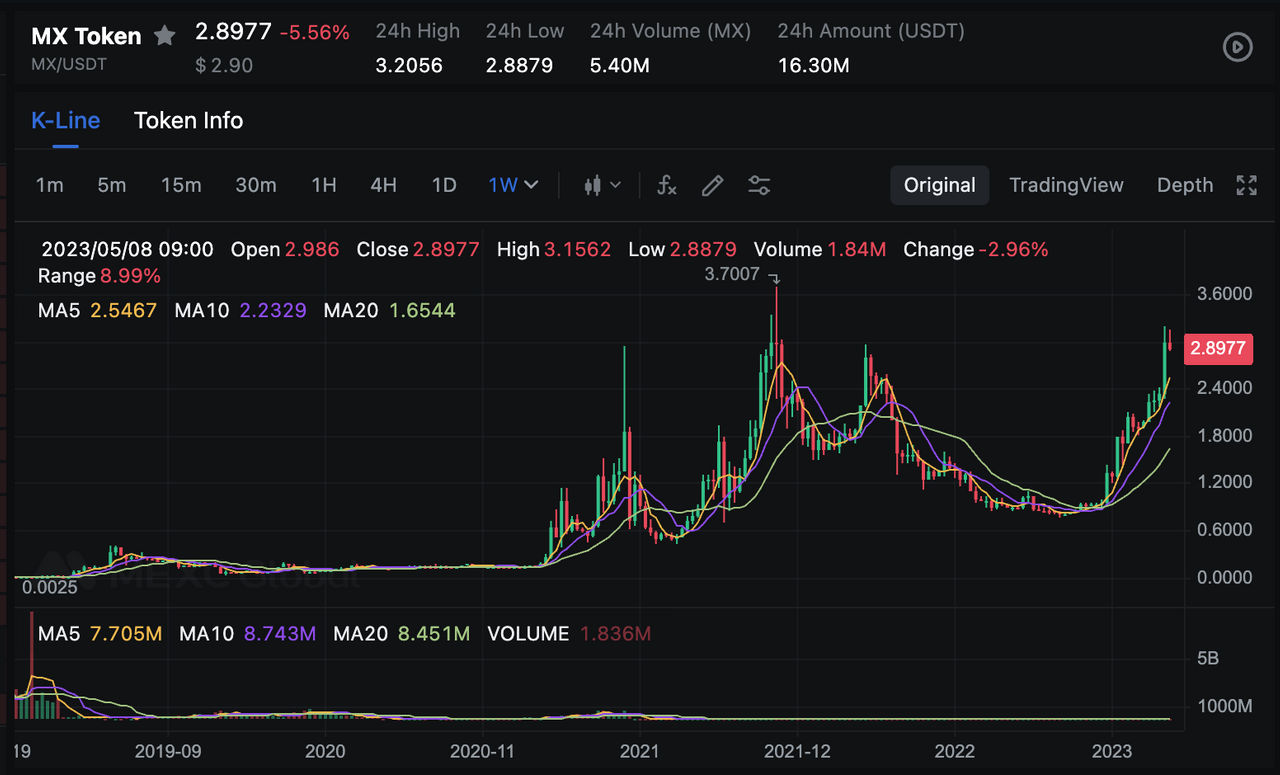This screenshot has height=775, width=1280.
Task: Switch to the Original chart view
Action: click(940, 185)
